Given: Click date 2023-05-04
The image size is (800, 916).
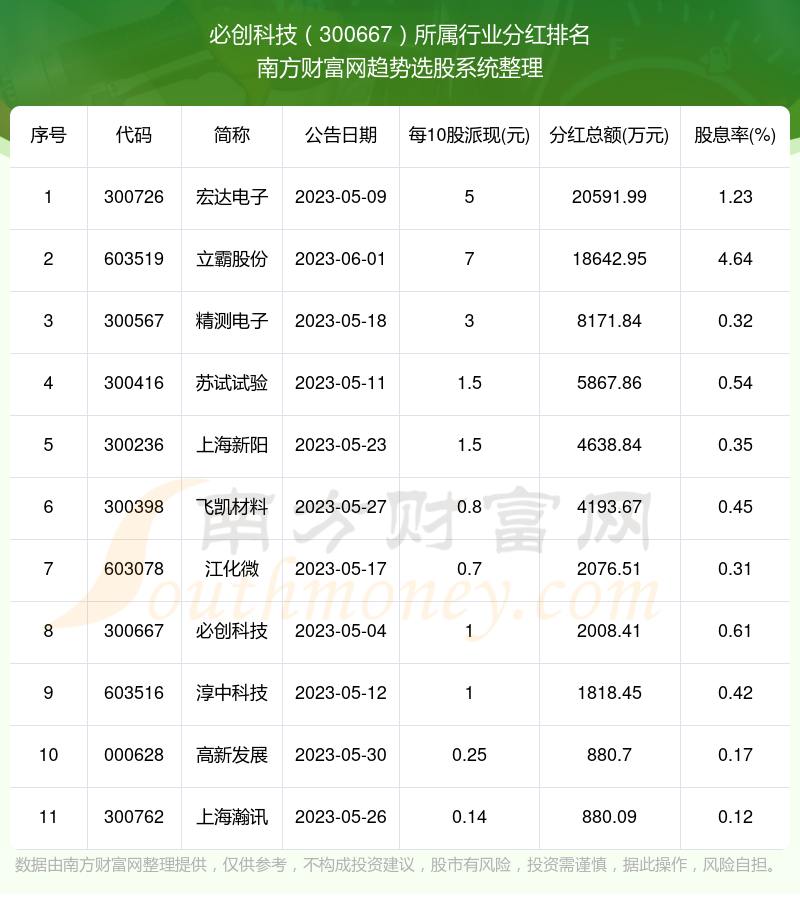Looking at the screenshot, I should (341, 631).
